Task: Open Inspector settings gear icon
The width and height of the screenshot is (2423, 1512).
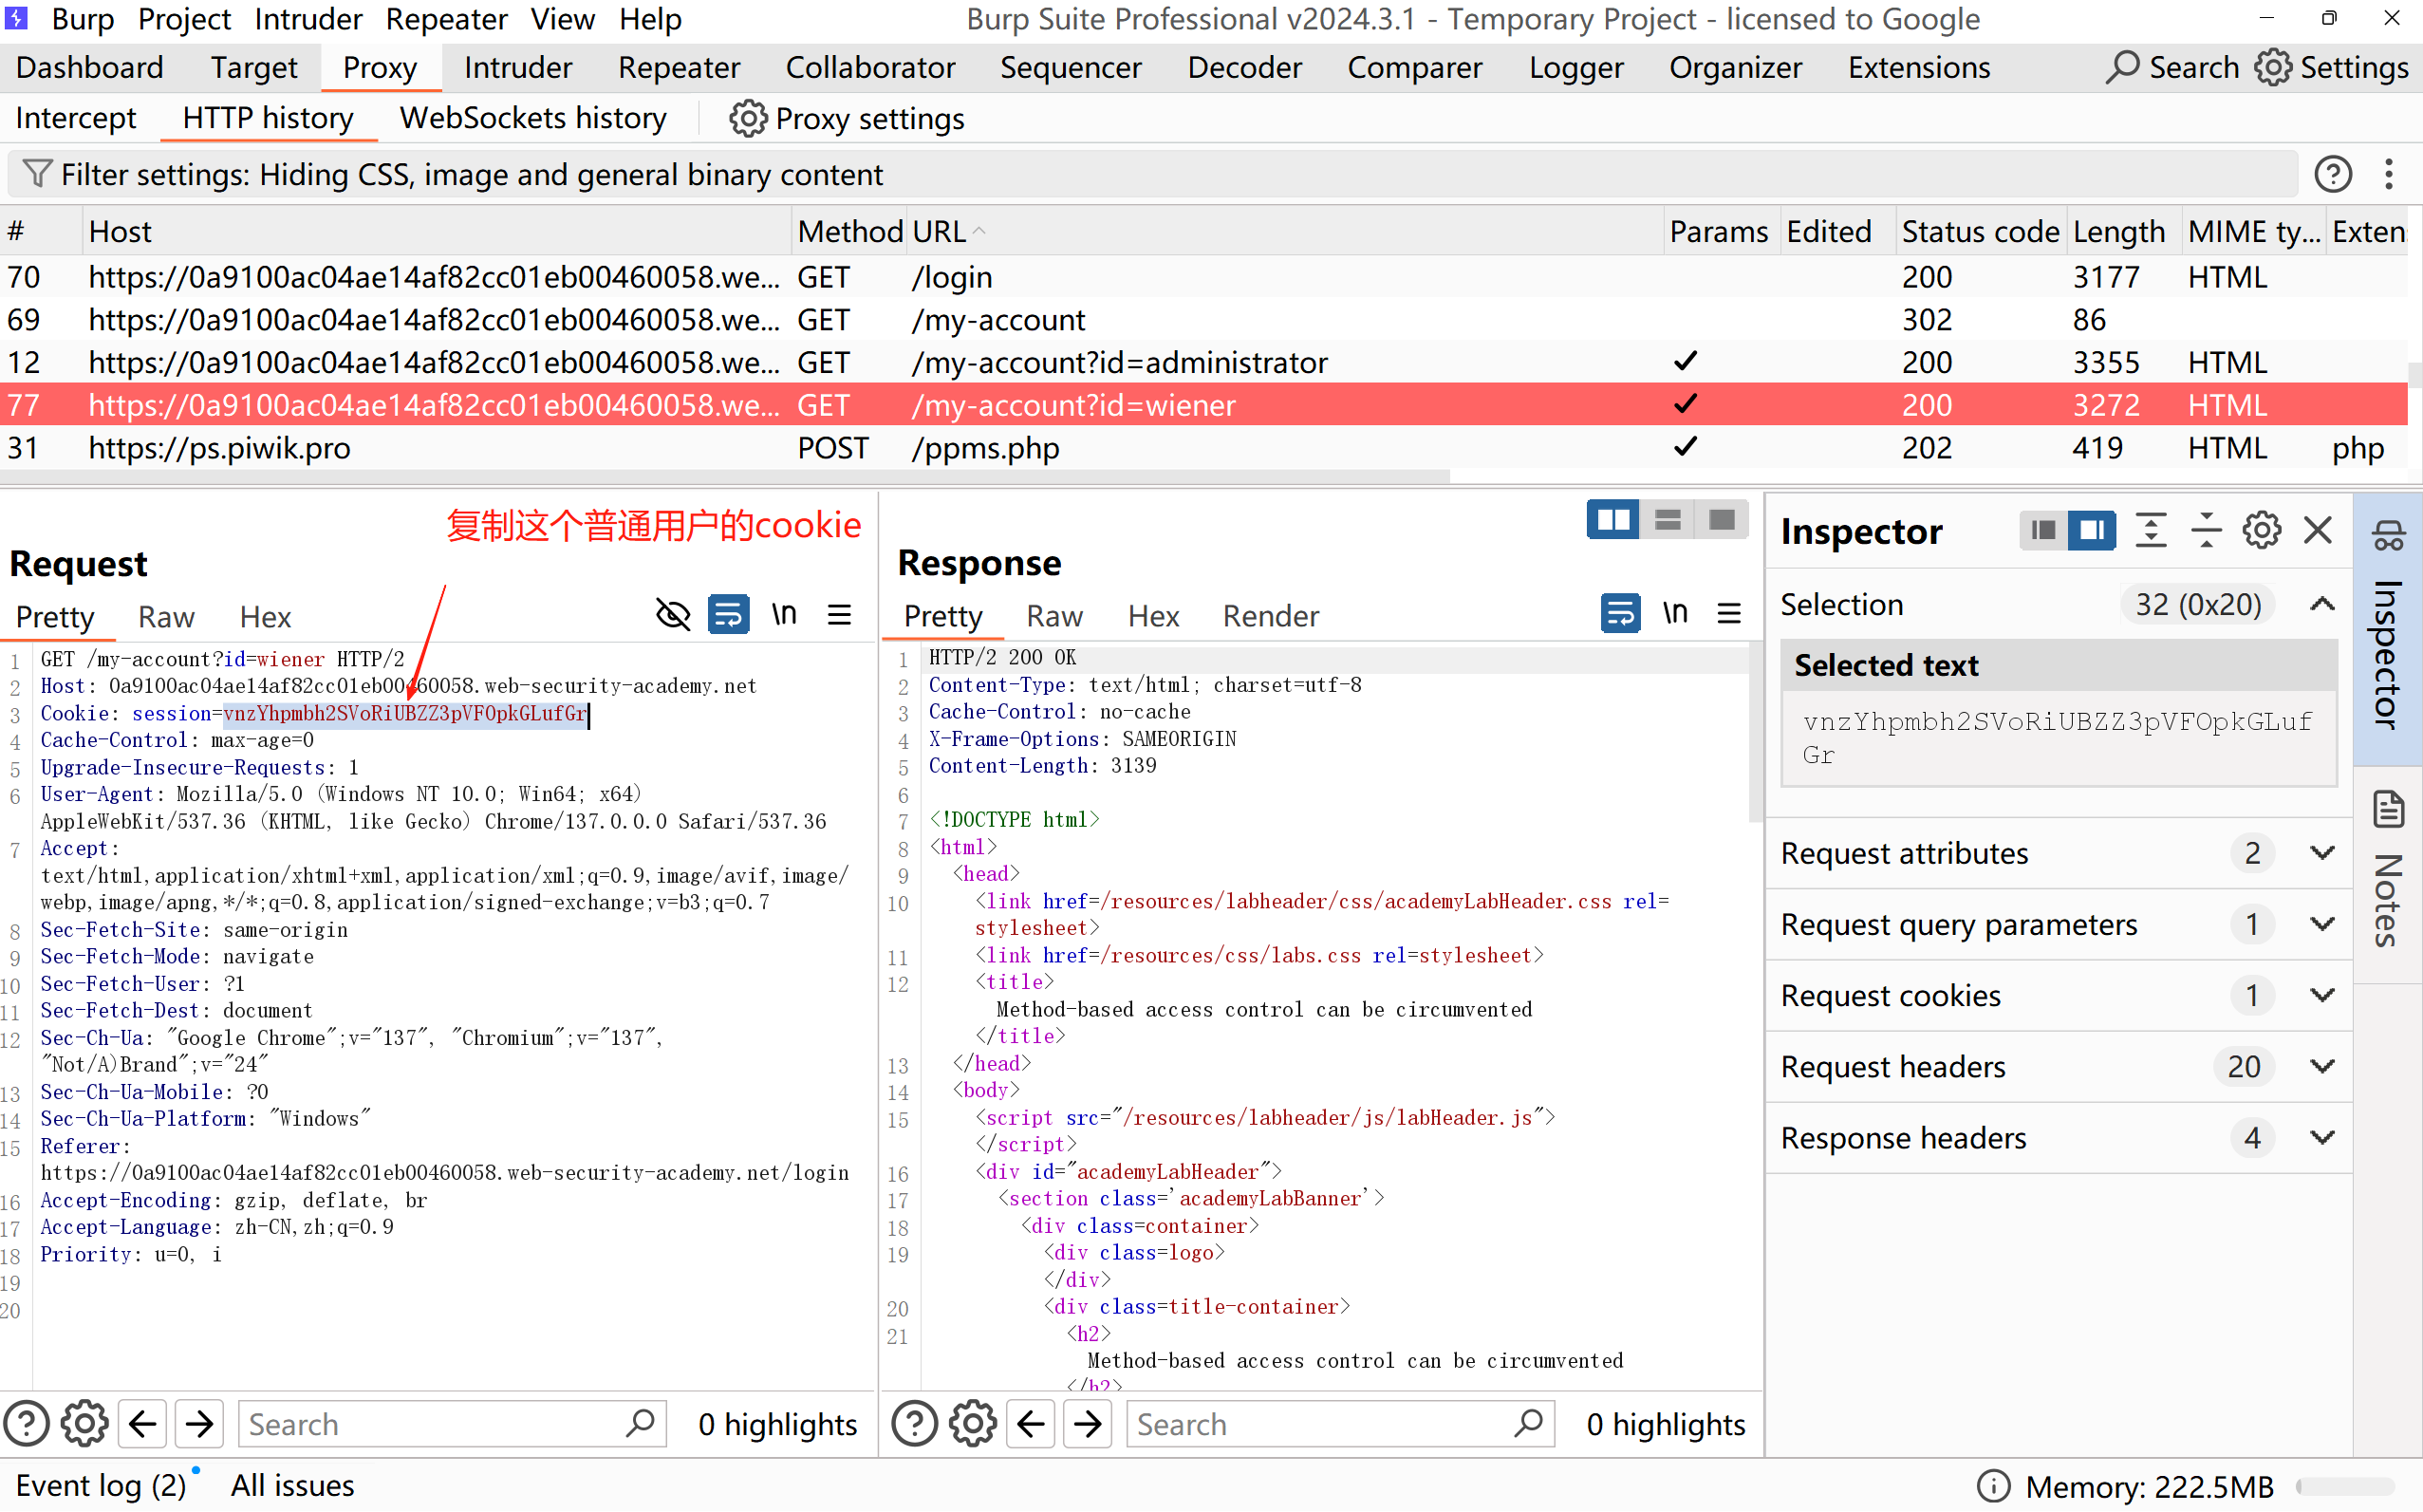Action: coord(2261,530)
